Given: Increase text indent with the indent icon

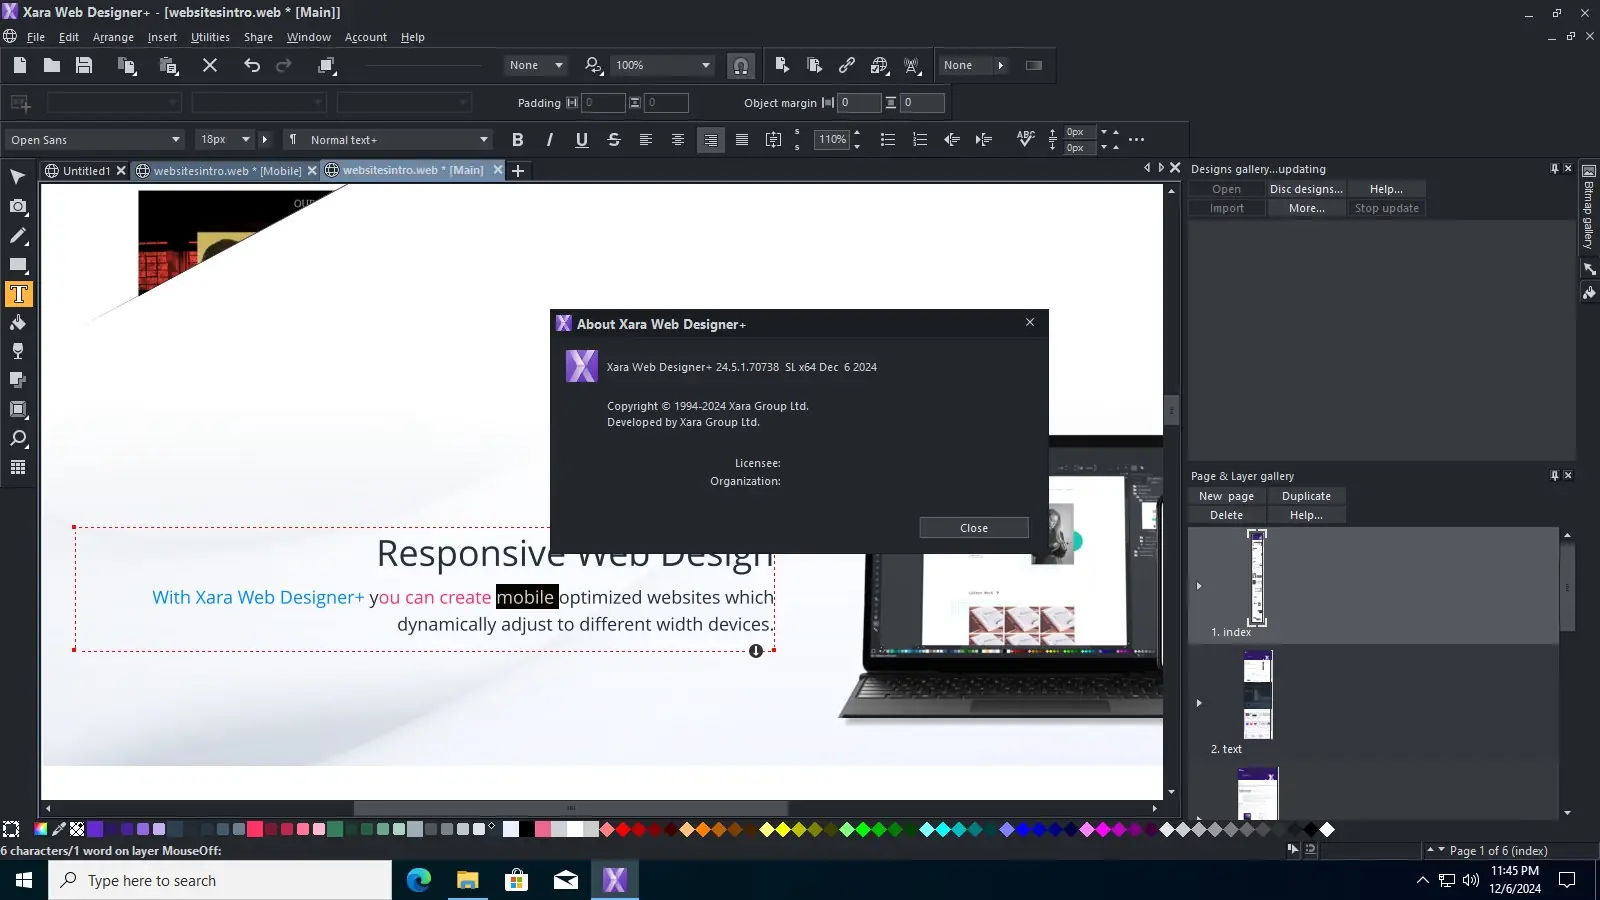Looking at the screenshot, I should coord(984,140).
